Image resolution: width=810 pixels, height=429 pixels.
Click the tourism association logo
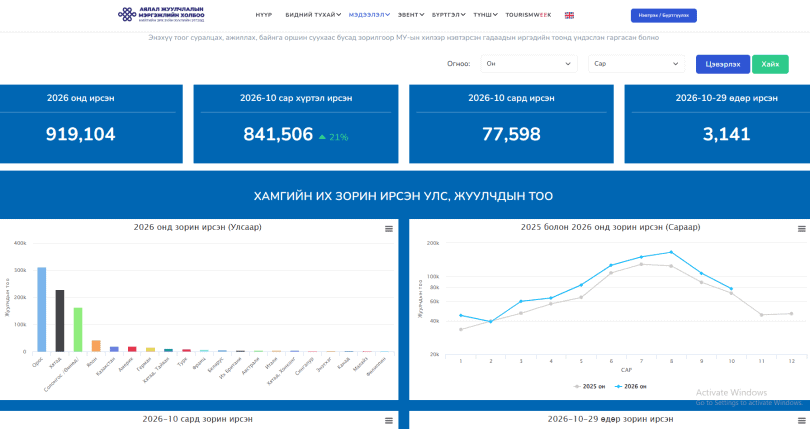(x=161, y=14)
